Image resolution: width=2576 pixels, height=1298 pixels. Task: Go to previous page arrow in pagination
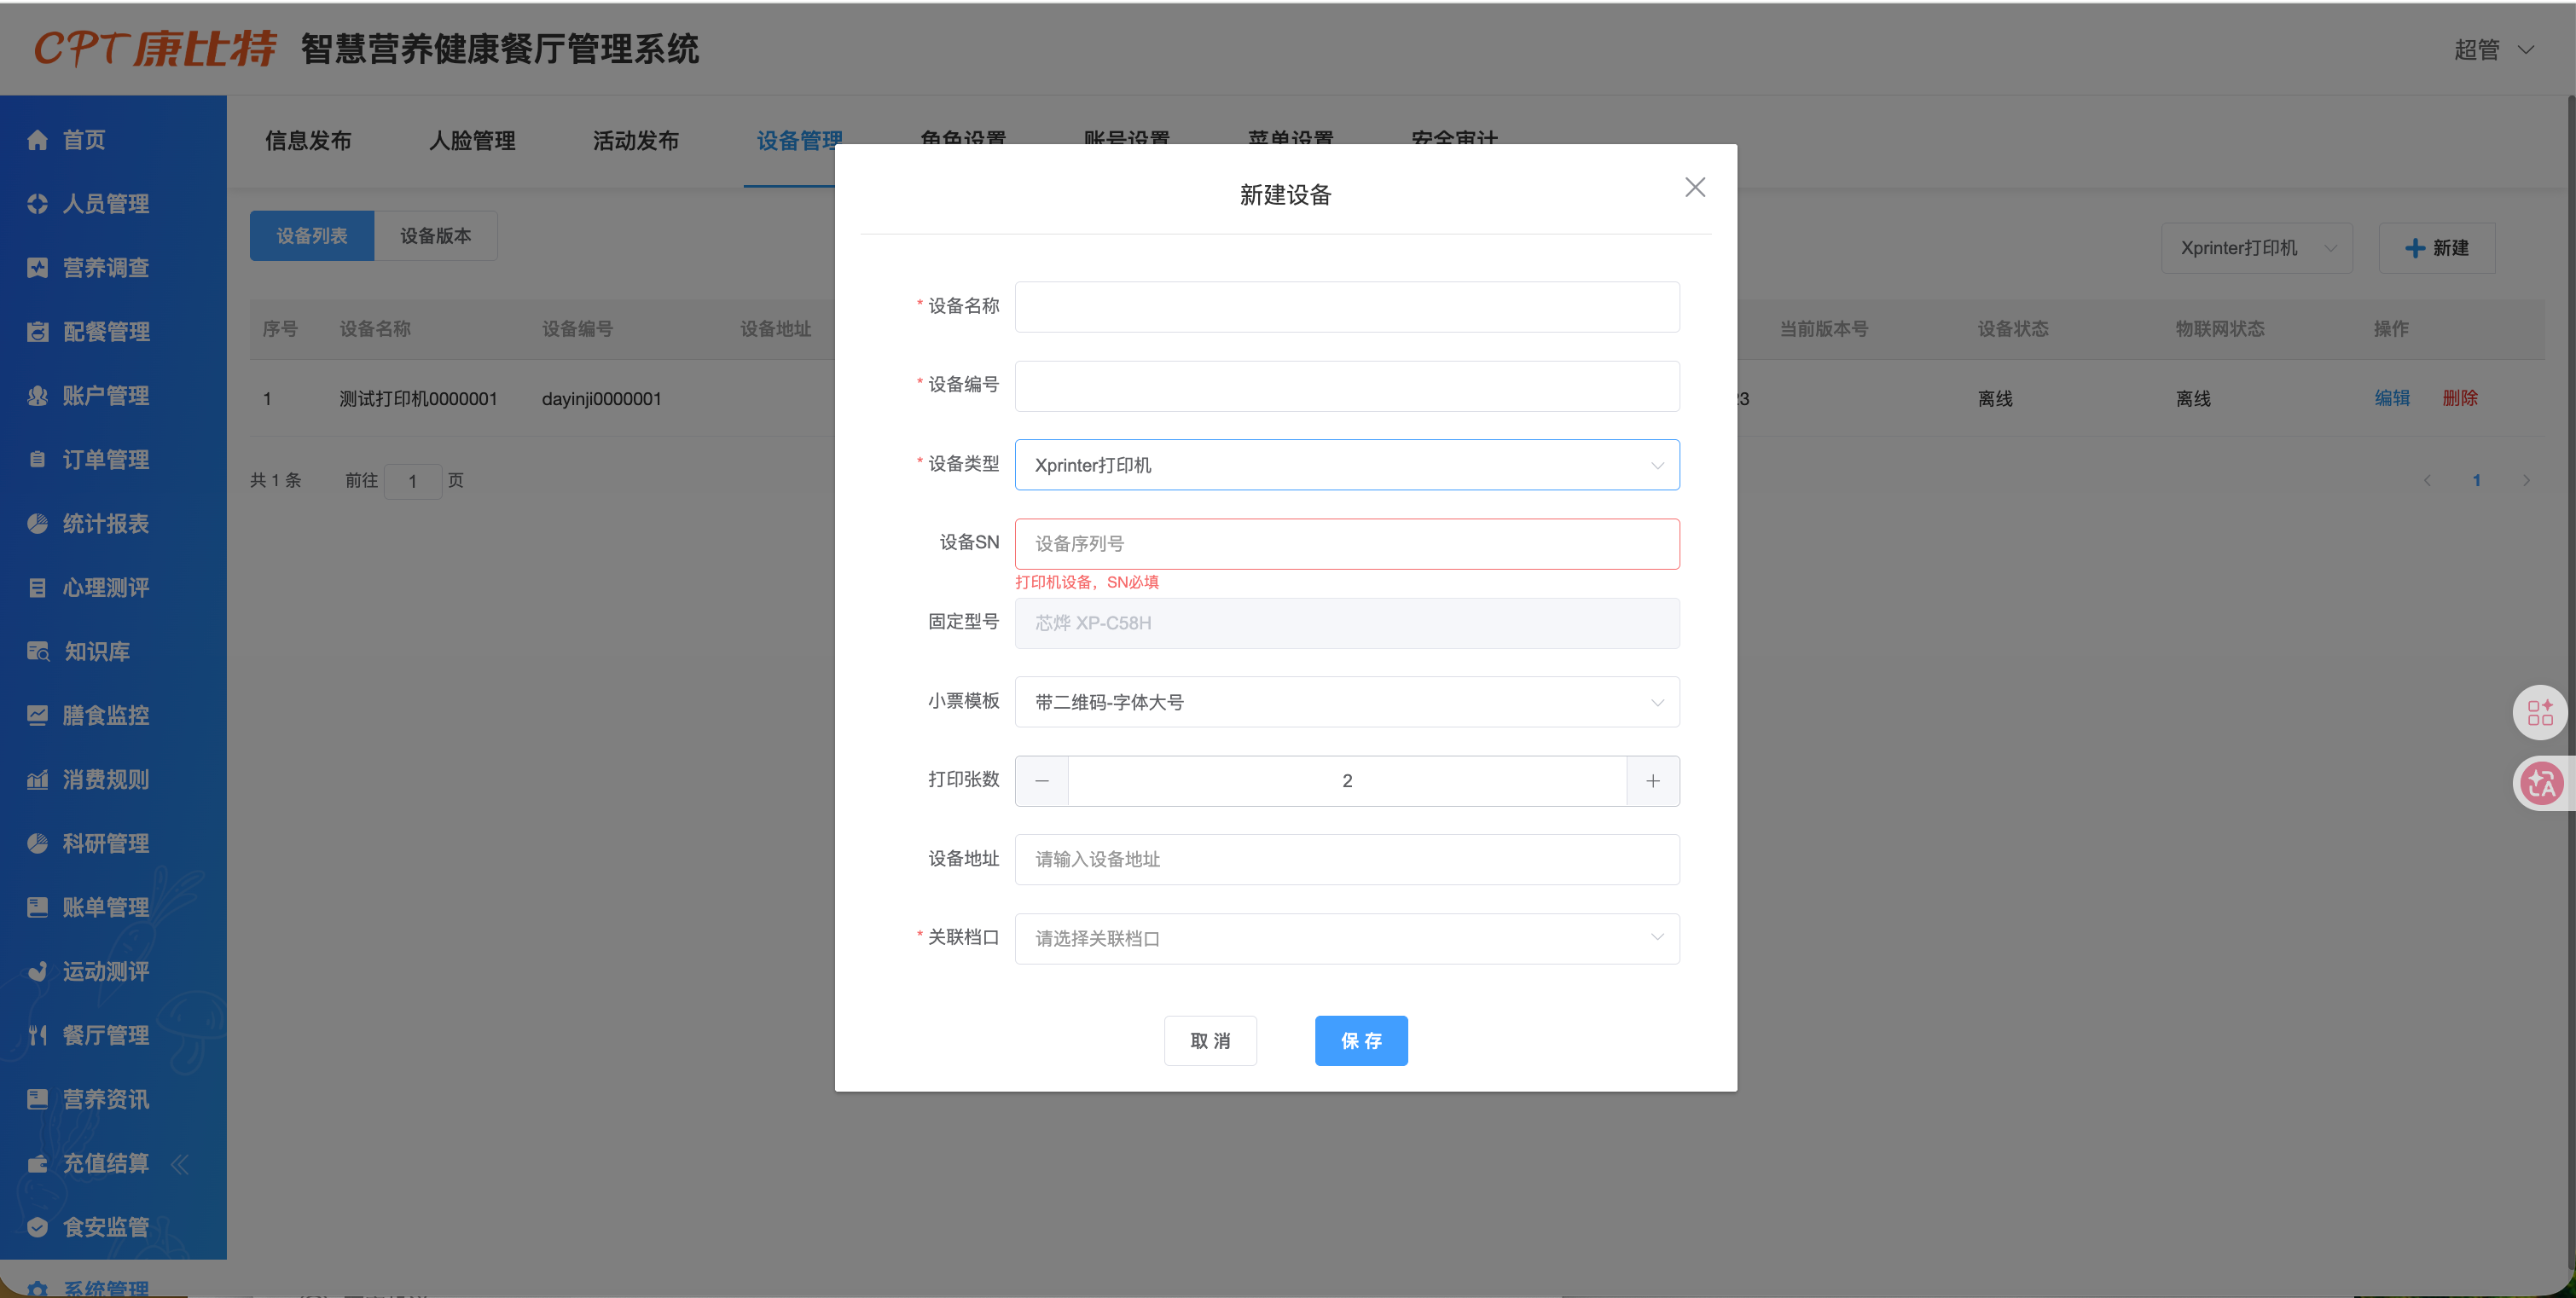pos(2427,481)
